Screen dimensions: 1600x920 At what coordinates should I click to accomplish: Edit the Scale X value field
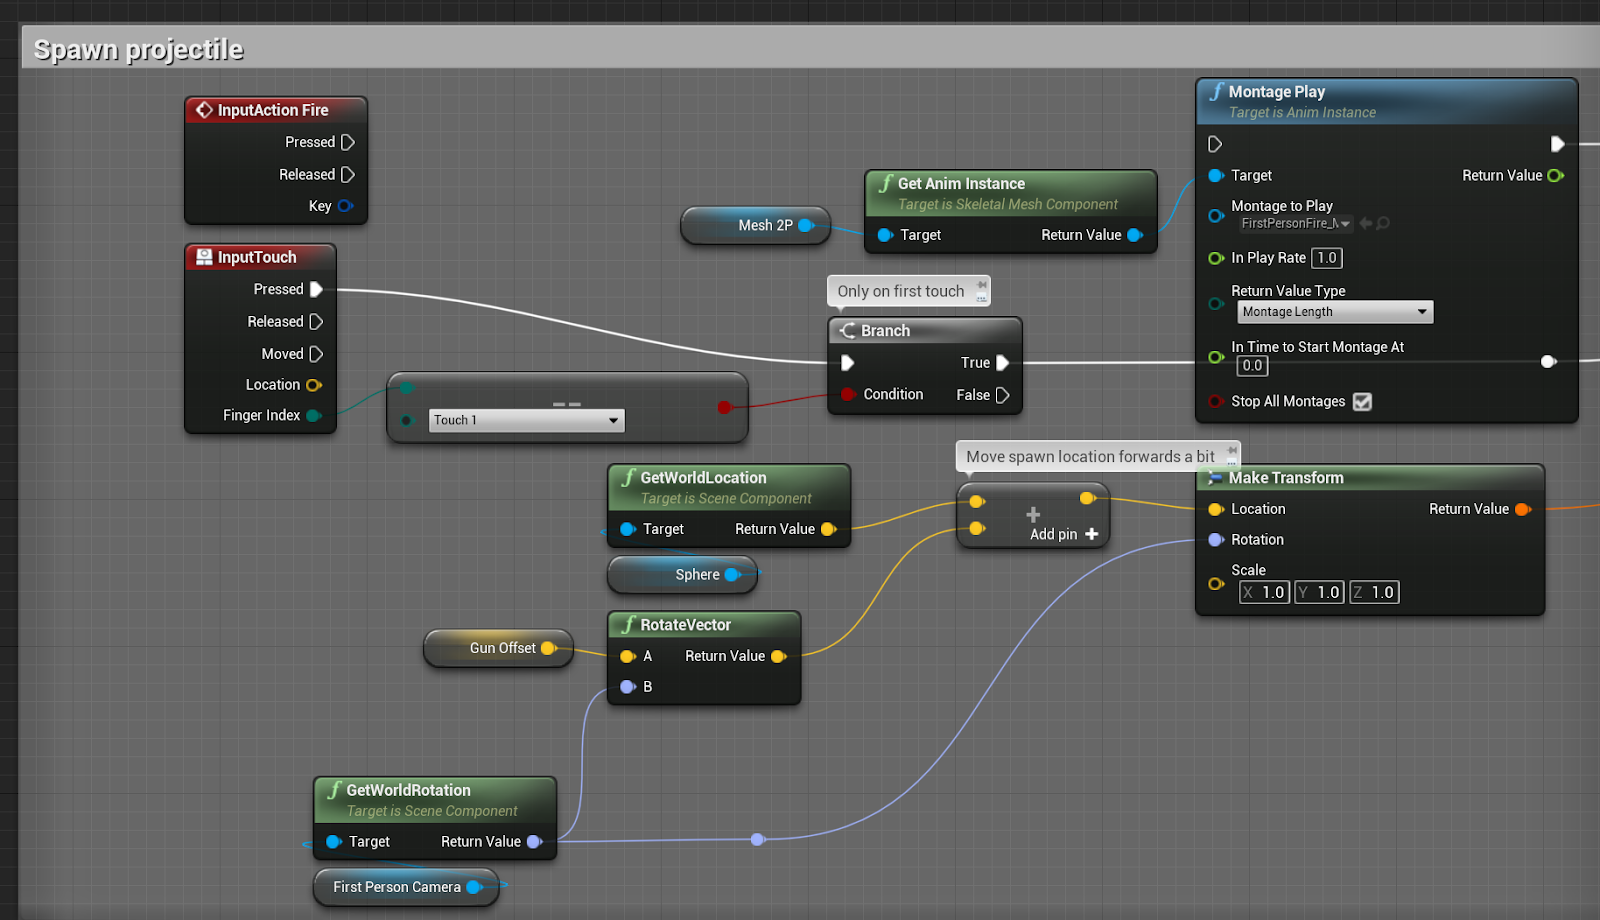[x=1265, y=592]
